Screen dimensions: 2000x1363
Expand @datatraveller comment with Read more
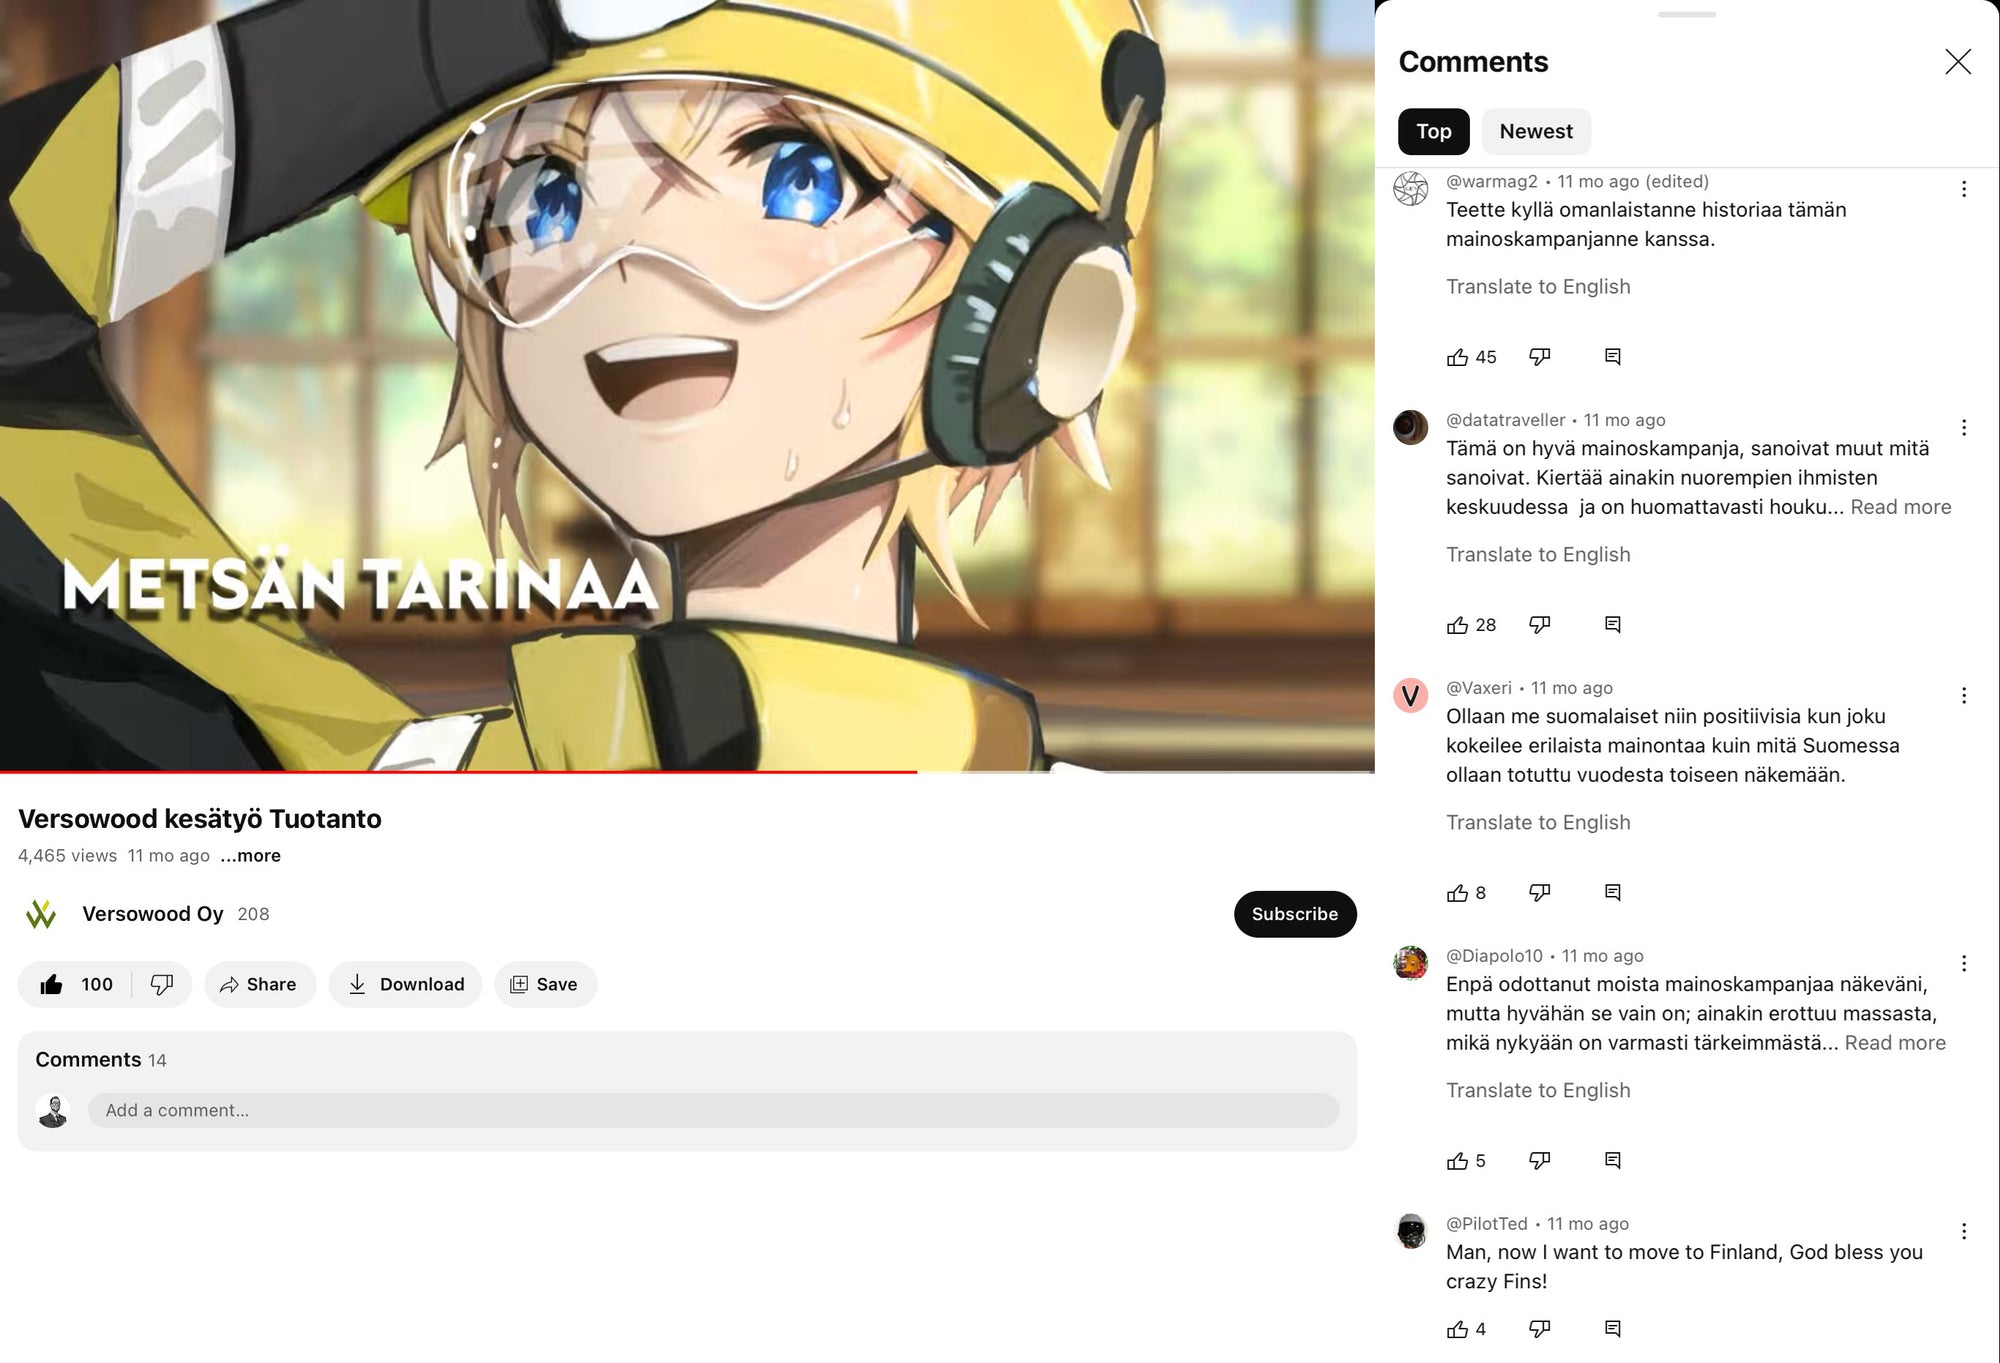[x=1900, y=507]
